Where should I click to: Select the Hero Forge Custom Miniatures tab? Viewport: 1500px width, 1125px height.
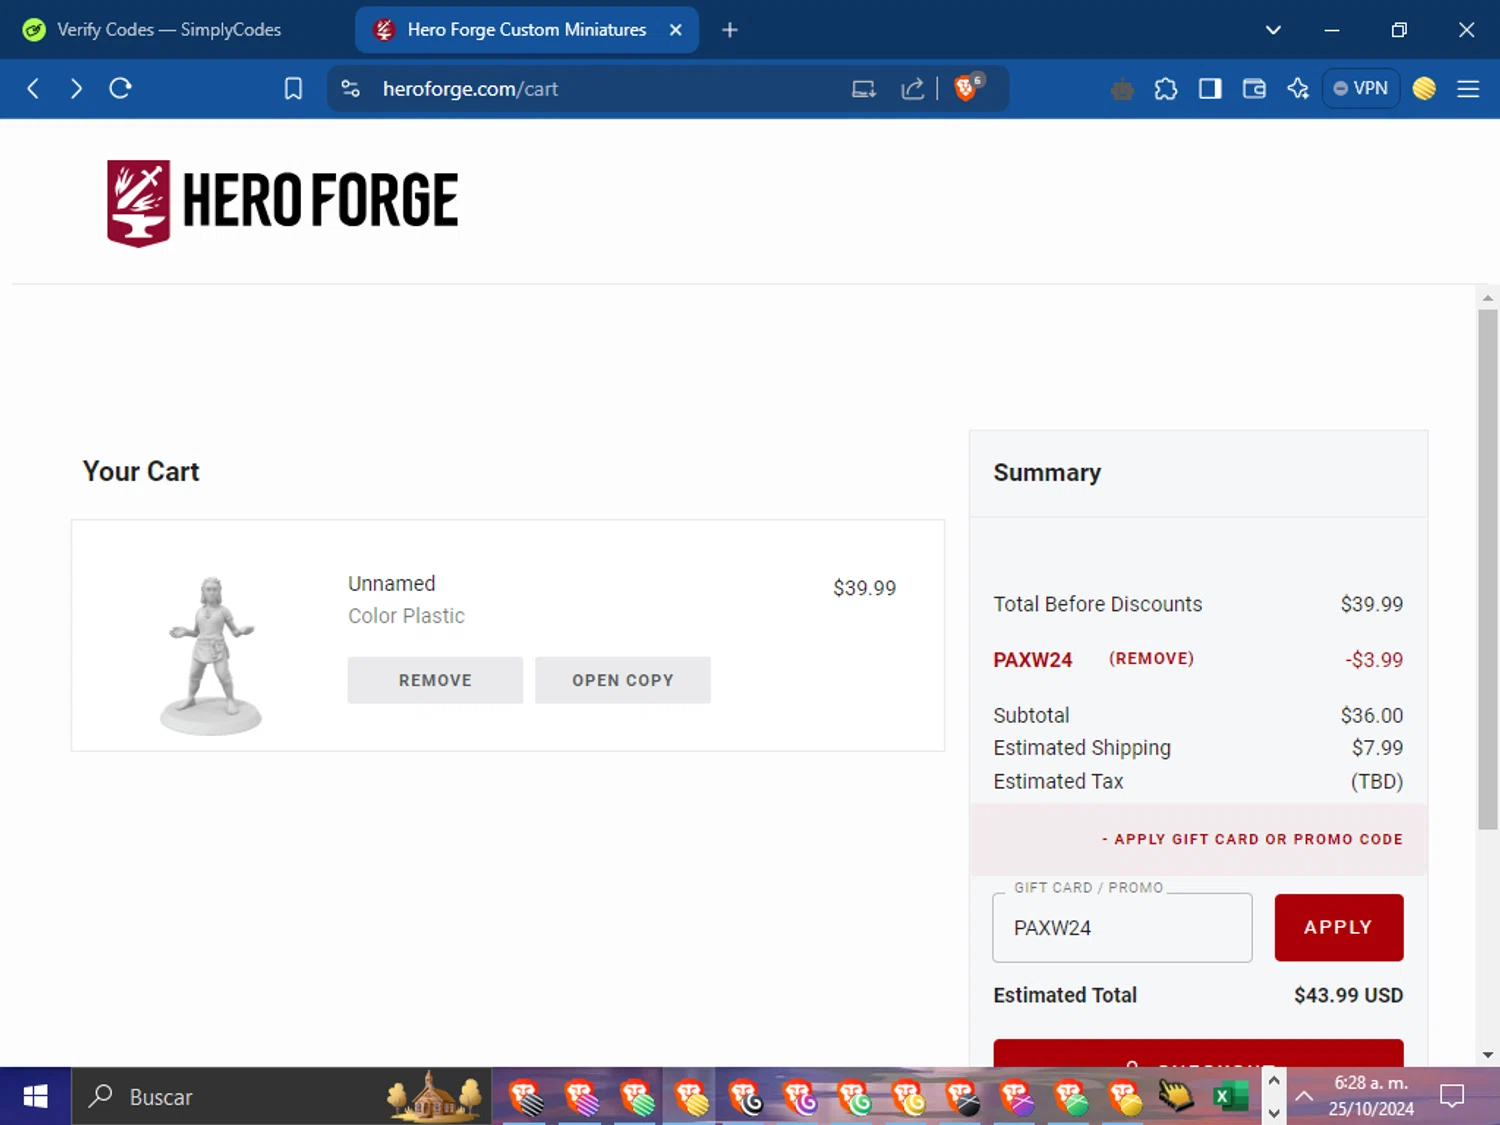(527, 30)
